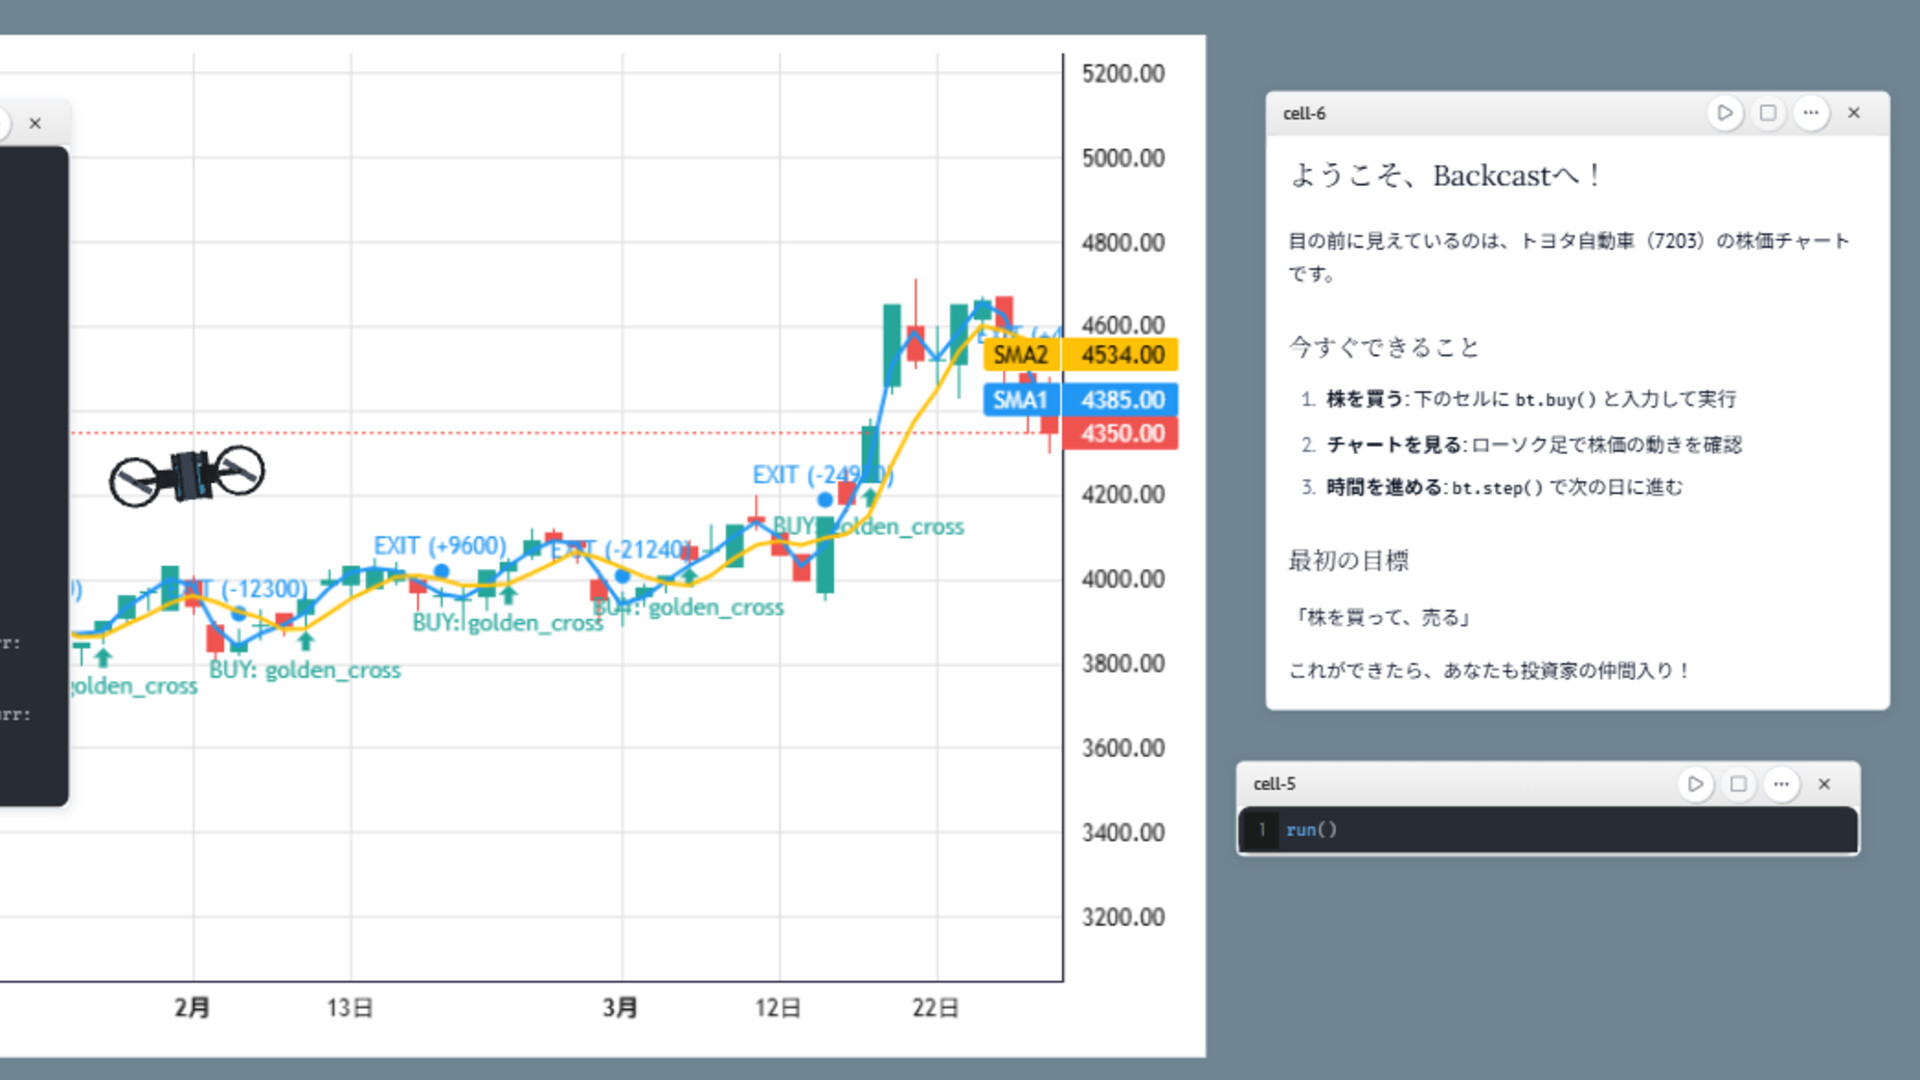Screen dimensions: 1920x1080
Task: Click the 3月 date label on time axis
Action: pos(620,1007)
